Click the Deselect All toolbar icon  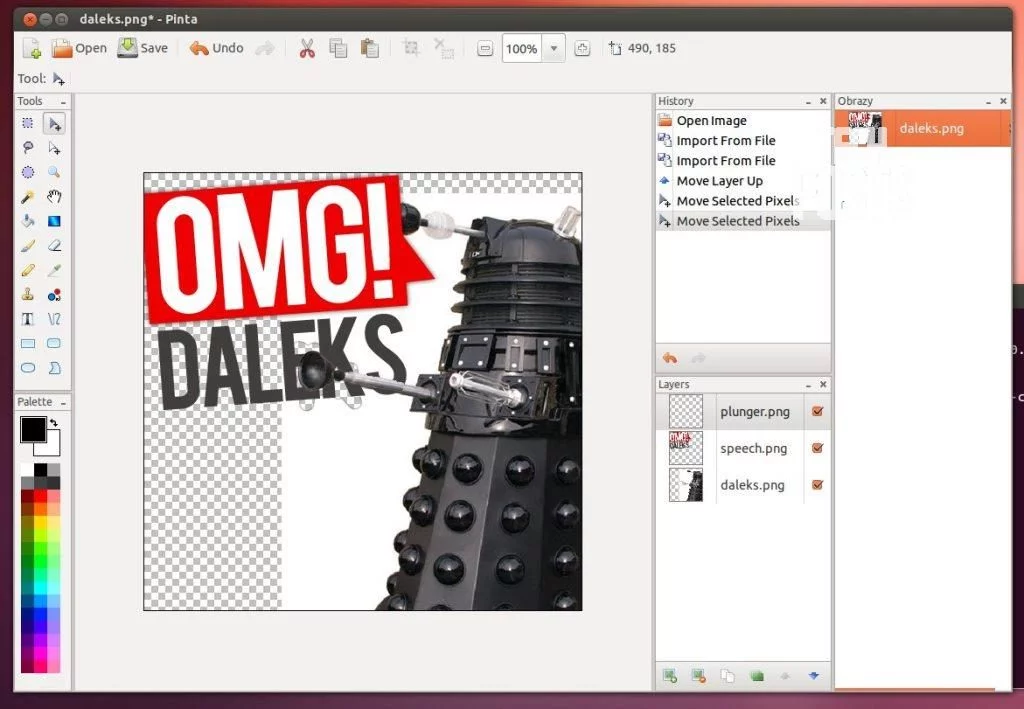pos(443,48)
